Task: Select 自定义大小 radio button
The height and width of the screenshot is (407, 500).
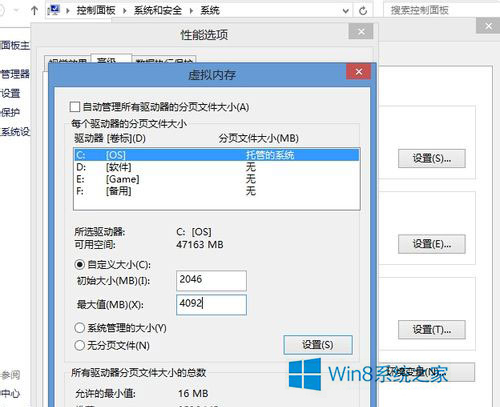Action: [x=80, y=265]
